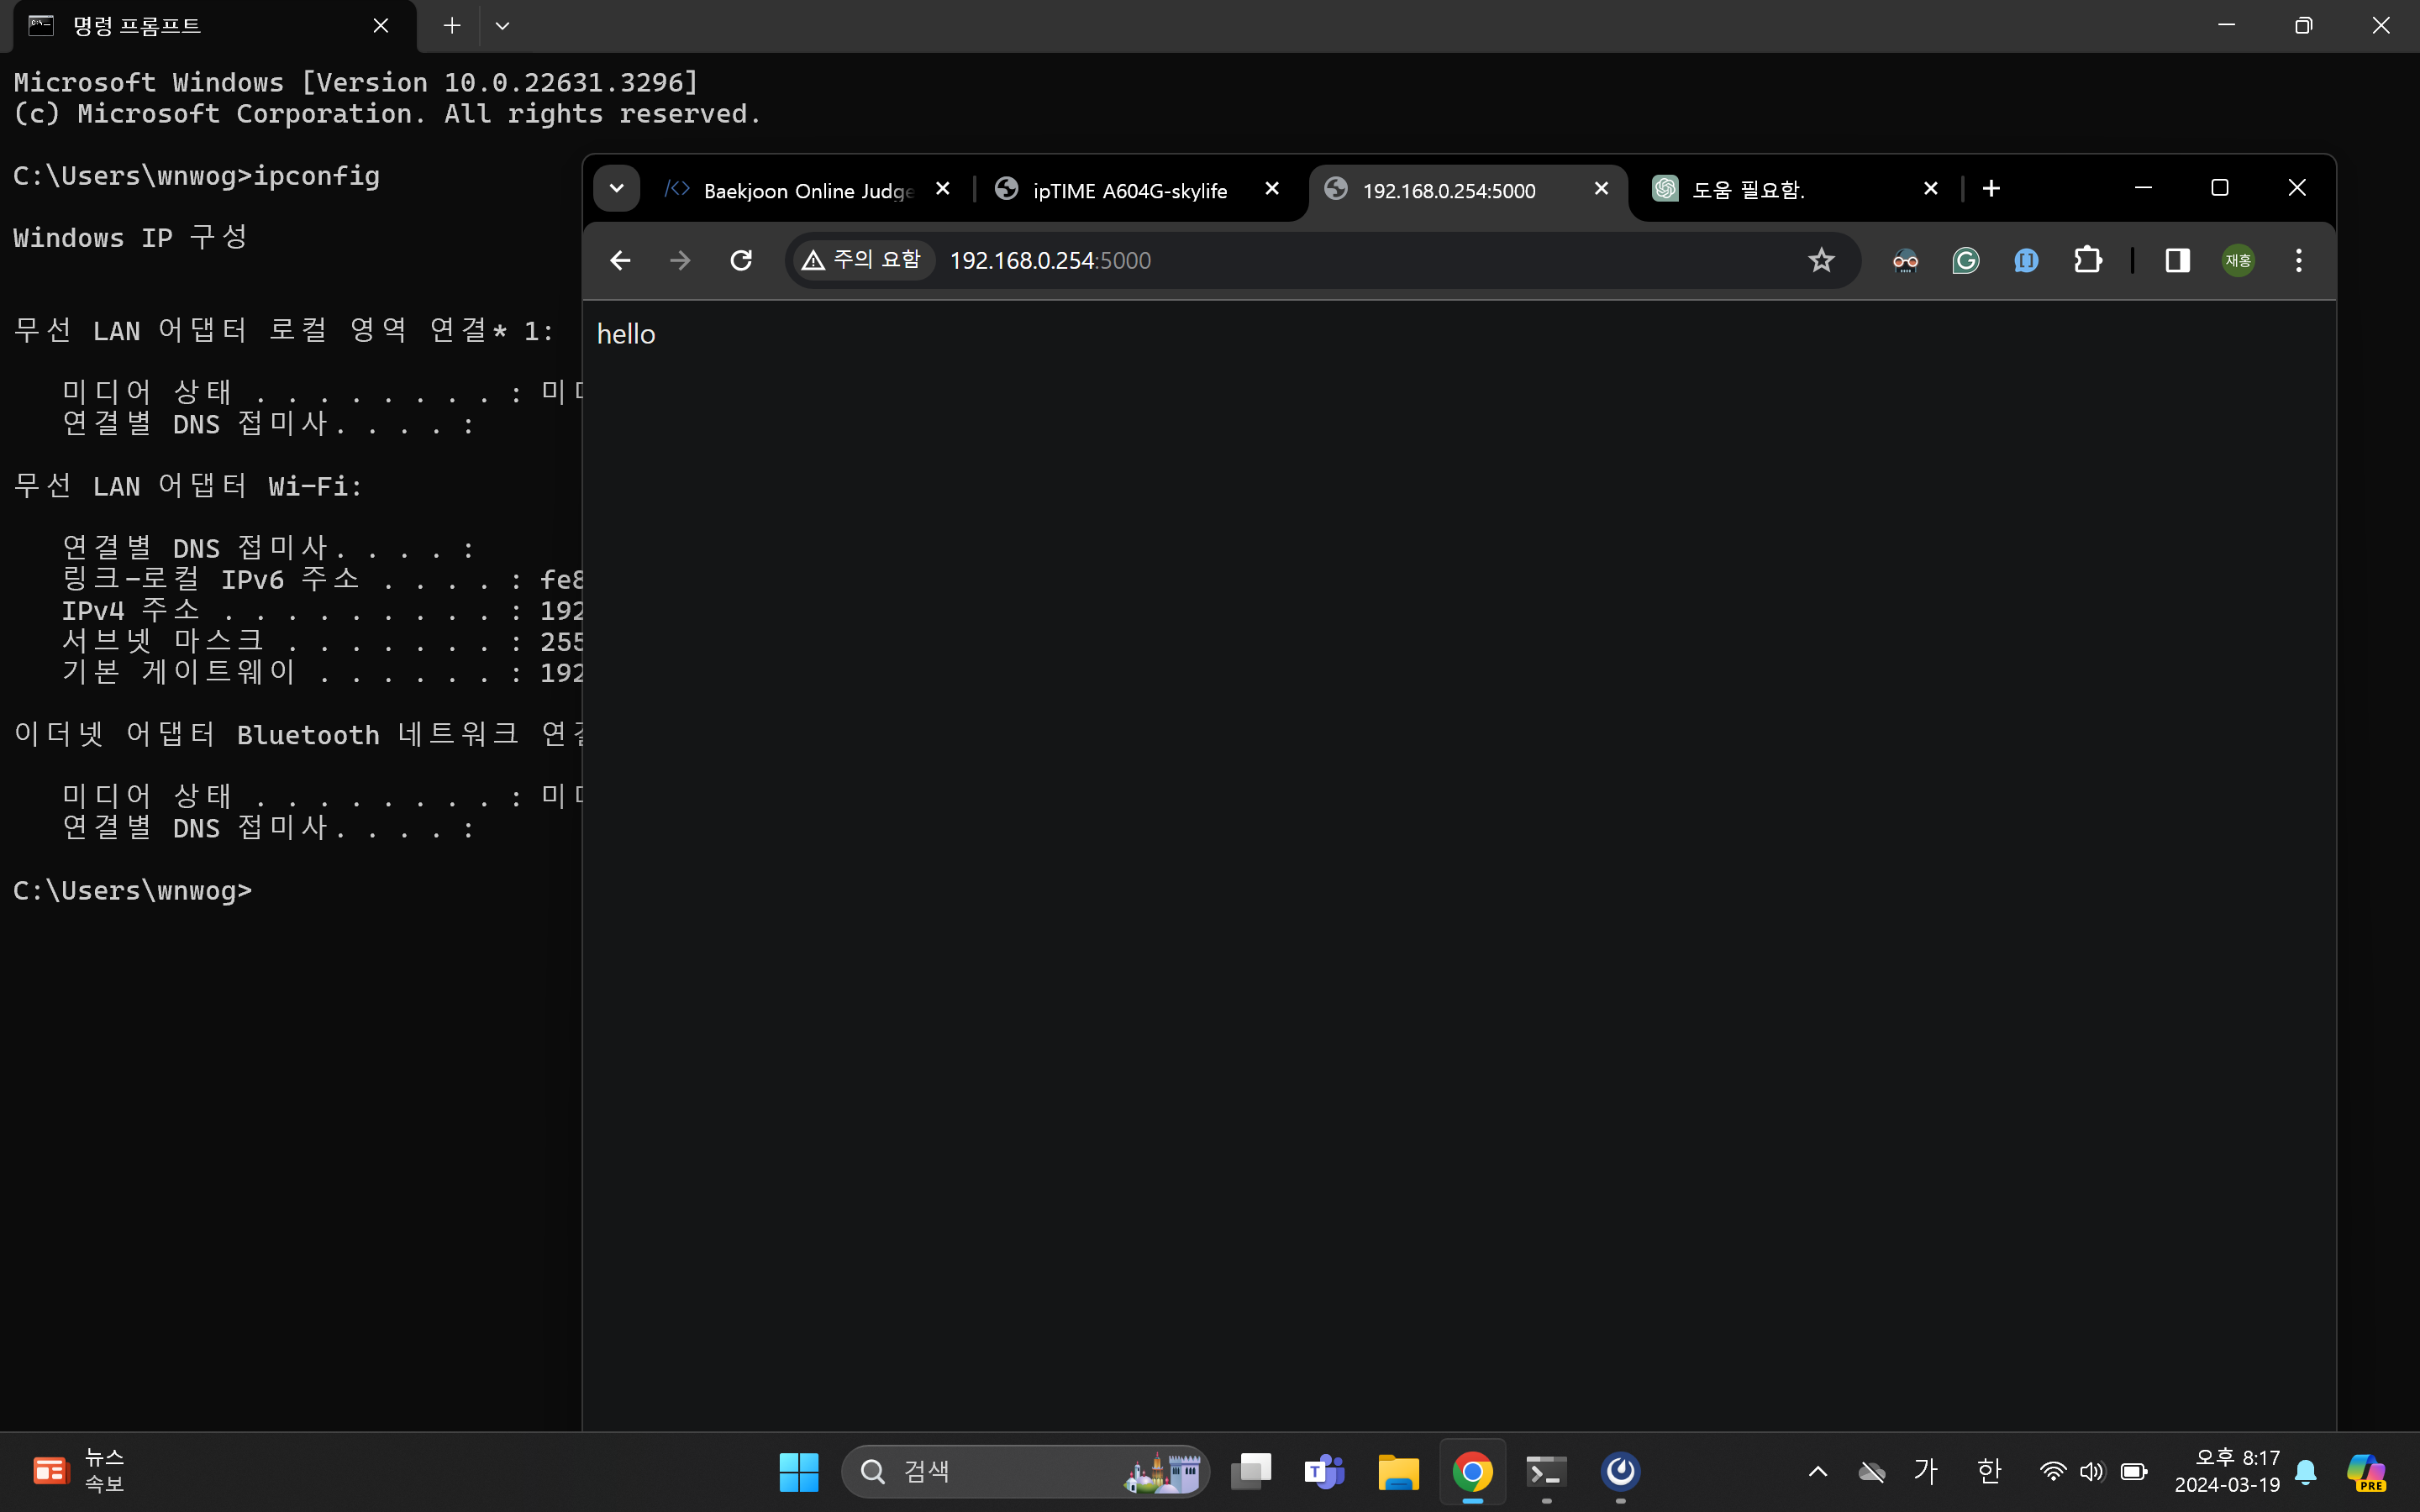Click the taskbar search box '검색'
Screen dimensions: 2420x1512
point(1025,1472)
